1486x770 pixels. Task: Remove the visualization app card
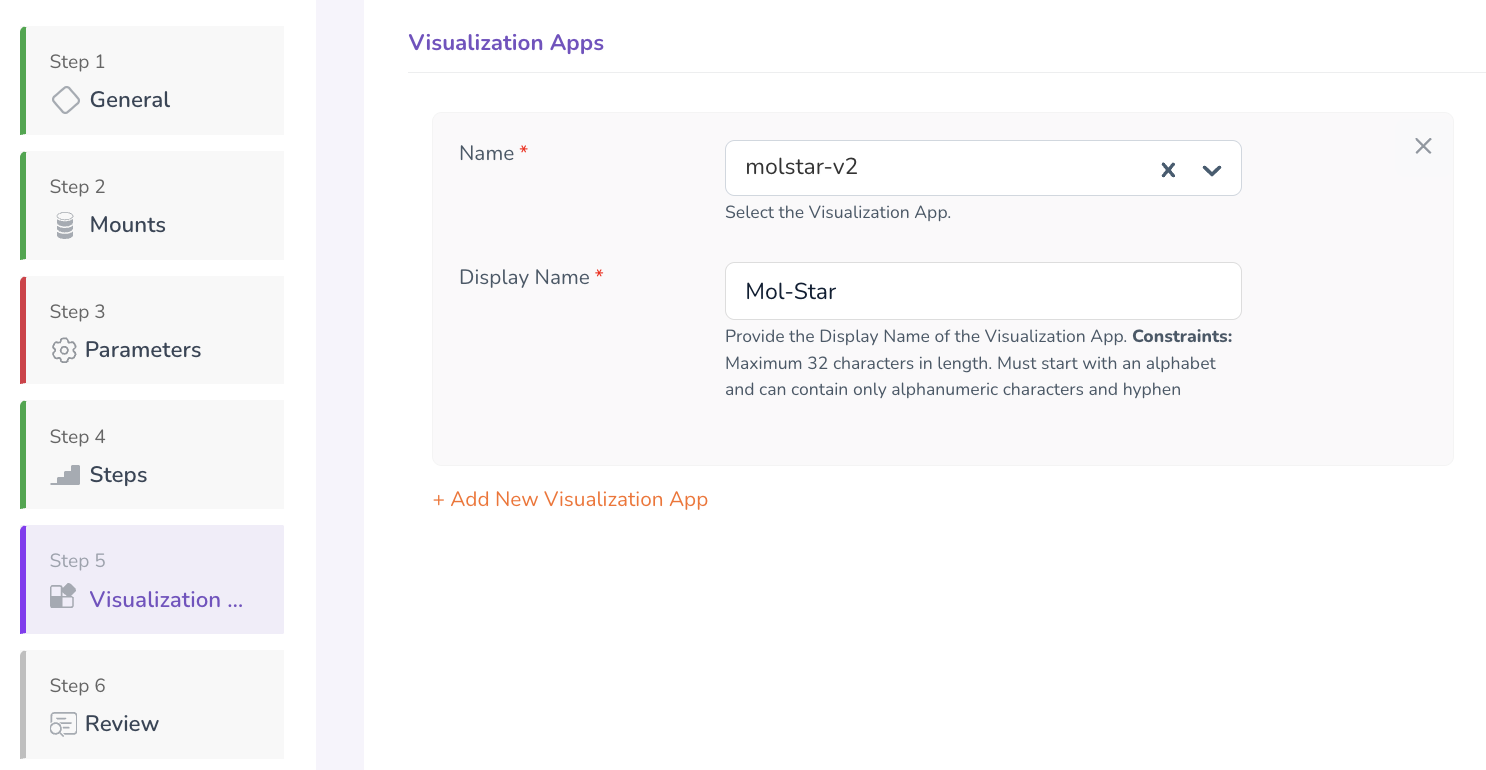pyautogui.click(x=1423, y=146)
